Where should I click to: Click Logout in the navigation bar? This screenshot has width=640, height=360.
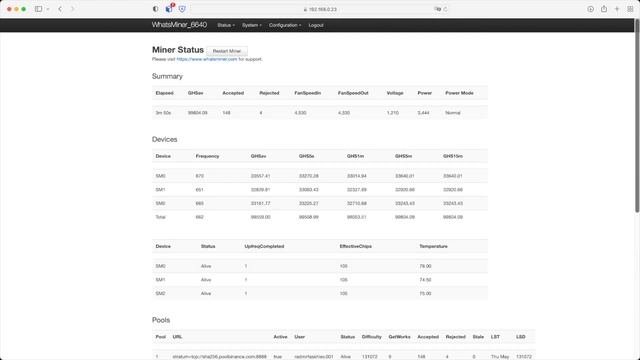tap(316, 25)
